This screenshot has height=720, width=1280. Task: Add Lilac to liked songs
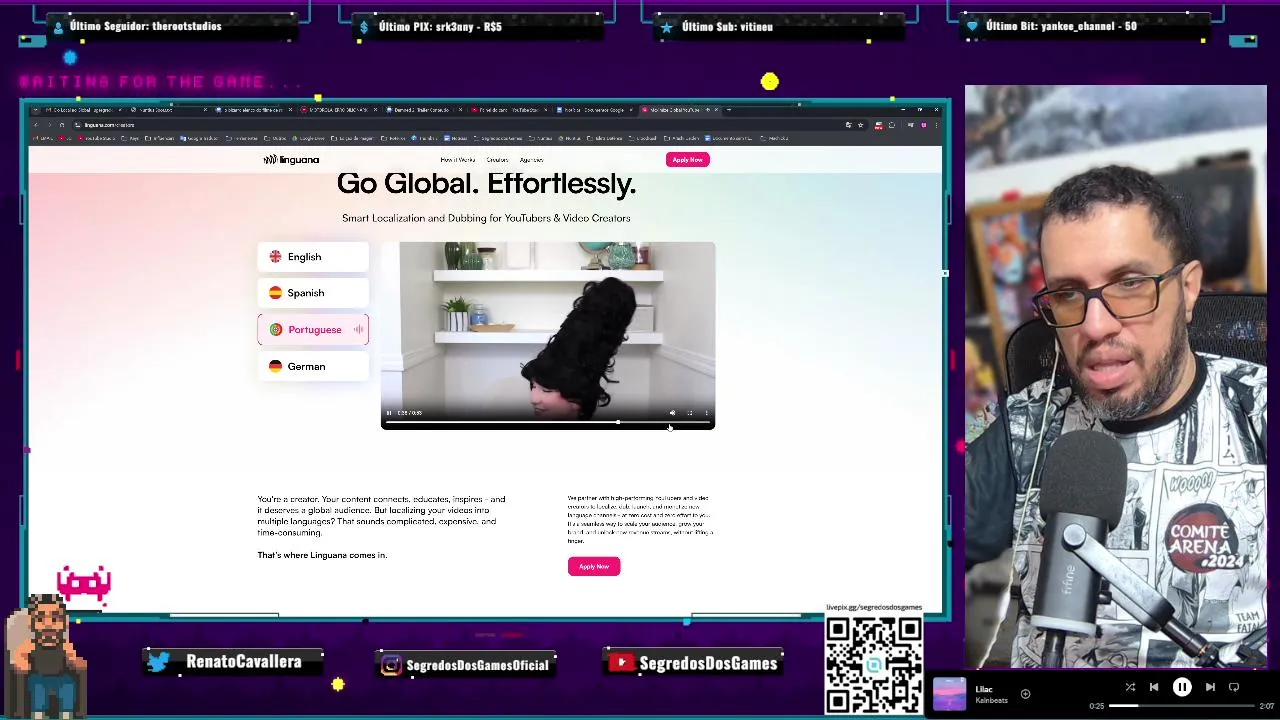1025,693
